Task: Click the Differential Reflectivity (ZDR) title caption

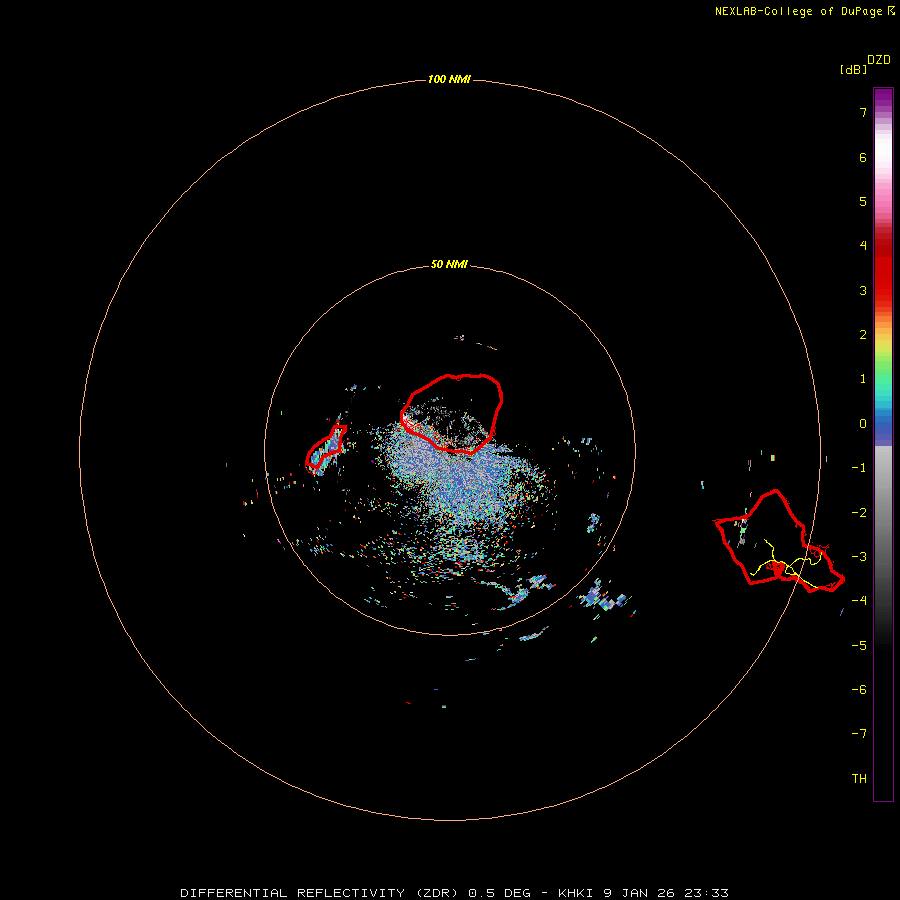Action: point(455,893)
